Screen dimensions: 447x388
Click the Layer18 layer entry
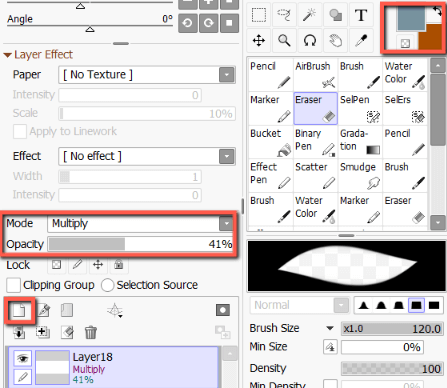pyautogui.click(x=113, y=367)
